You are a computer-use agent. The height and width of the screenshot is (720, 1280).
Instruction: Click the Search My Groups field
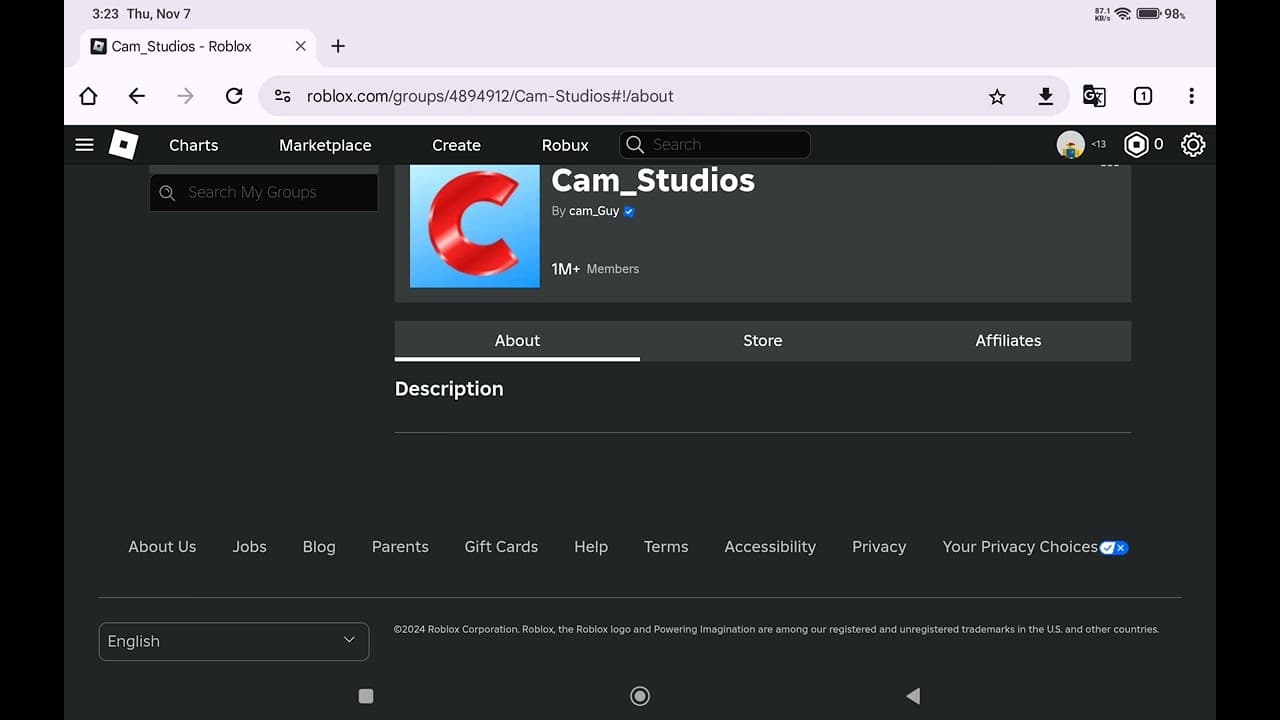click(264, 193)
